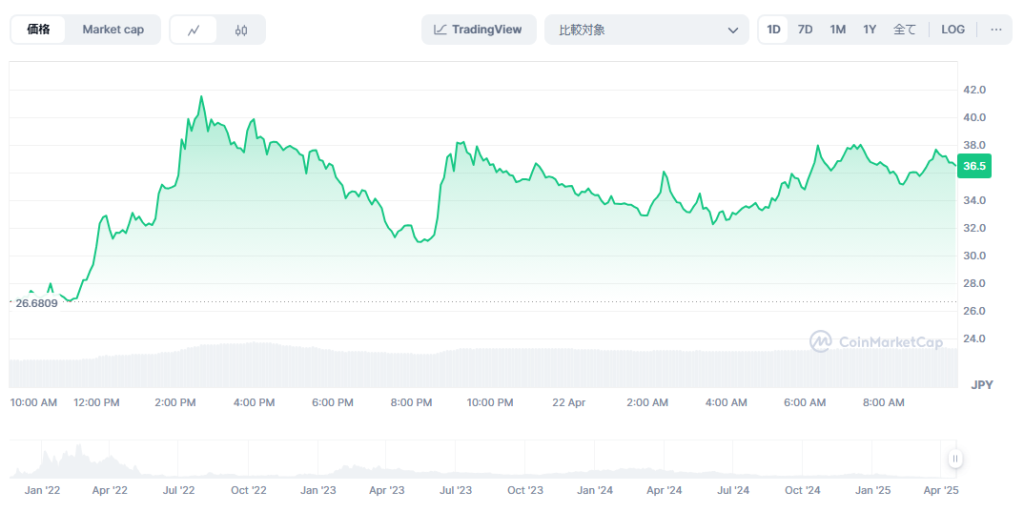The height and width of the screenshot is (512, 1024).
Task: Select the 価格 tab
Action: pyautogui.click(x=39, y=30)
